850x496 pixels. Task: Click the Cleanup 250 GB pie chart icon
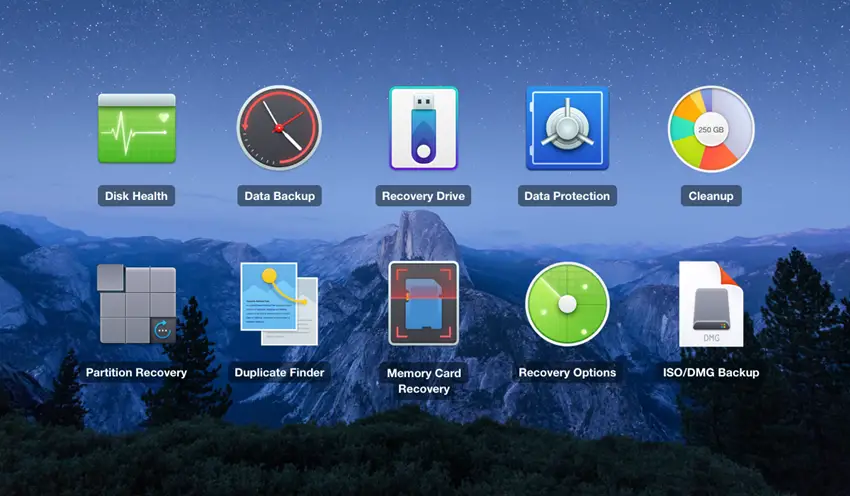tap(711, 129)
